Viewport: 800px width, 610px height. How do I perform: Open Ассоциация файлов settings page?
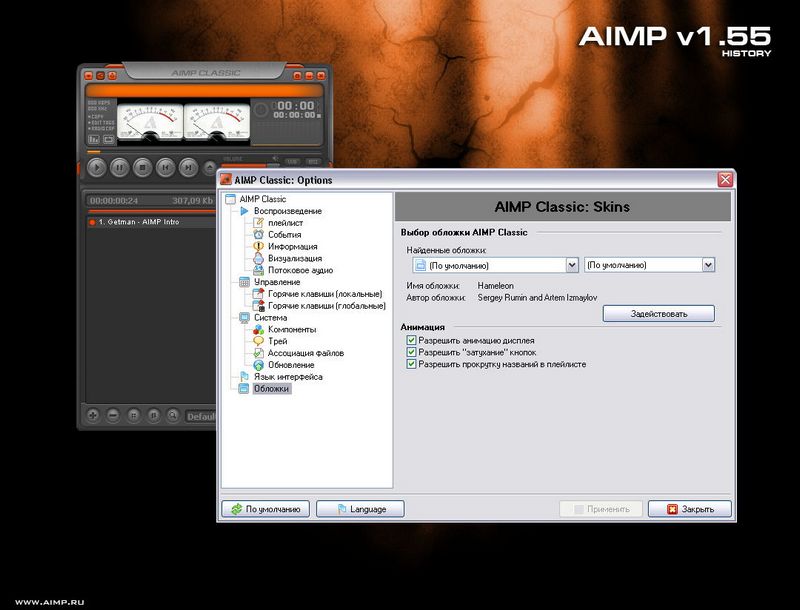click(306, 353)
